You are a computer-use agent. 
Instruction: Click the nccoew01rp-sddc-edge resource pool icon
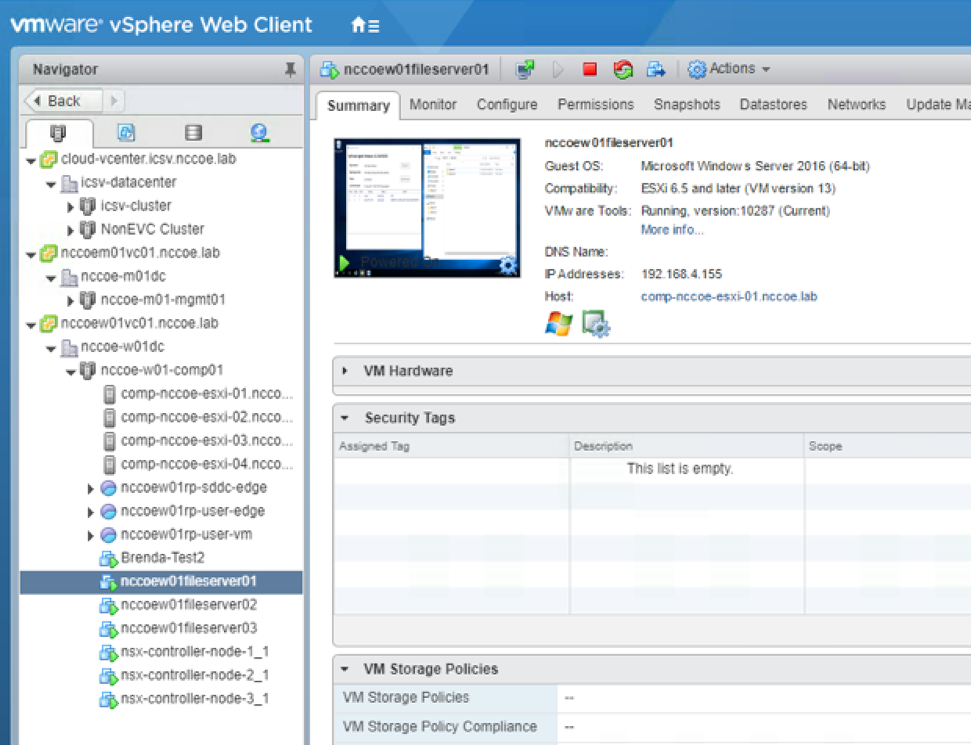108,488
